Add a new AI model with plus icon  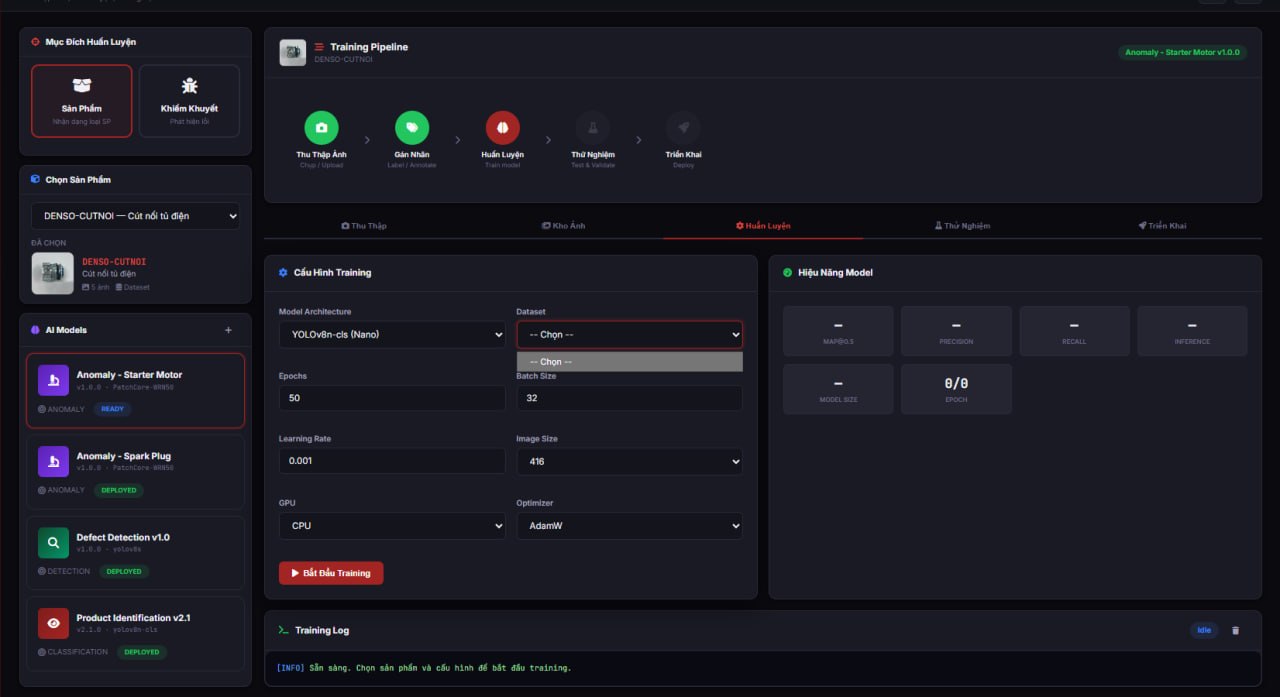click(x=228, y=330)
